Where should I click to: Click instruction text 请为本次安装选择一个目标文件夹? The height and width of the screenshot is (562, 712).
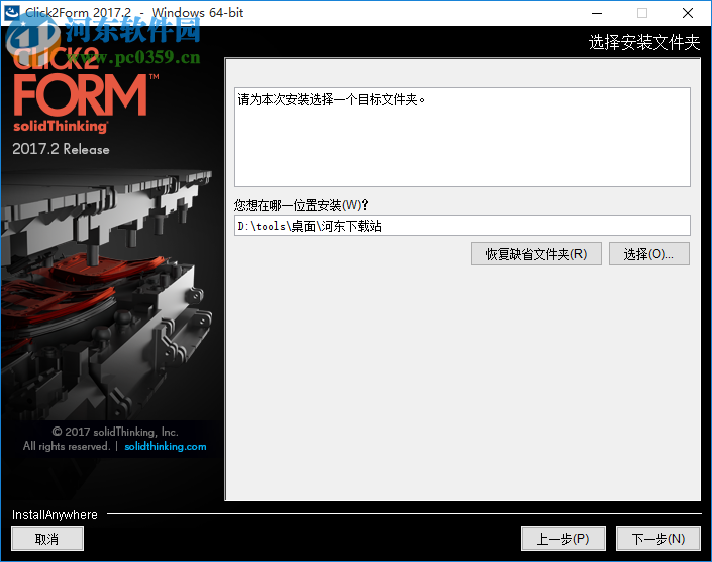331,99
